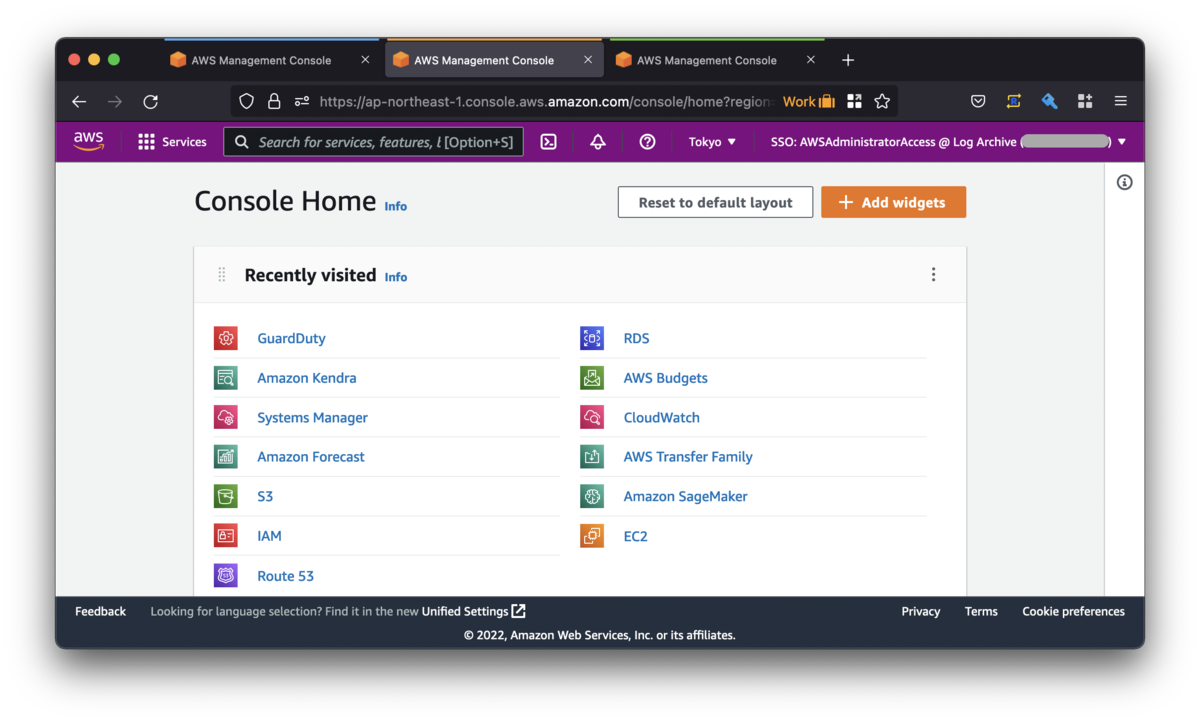Click the Add widgets button
This screenshot has height=722, width=1200.
[x=893, y=202]
